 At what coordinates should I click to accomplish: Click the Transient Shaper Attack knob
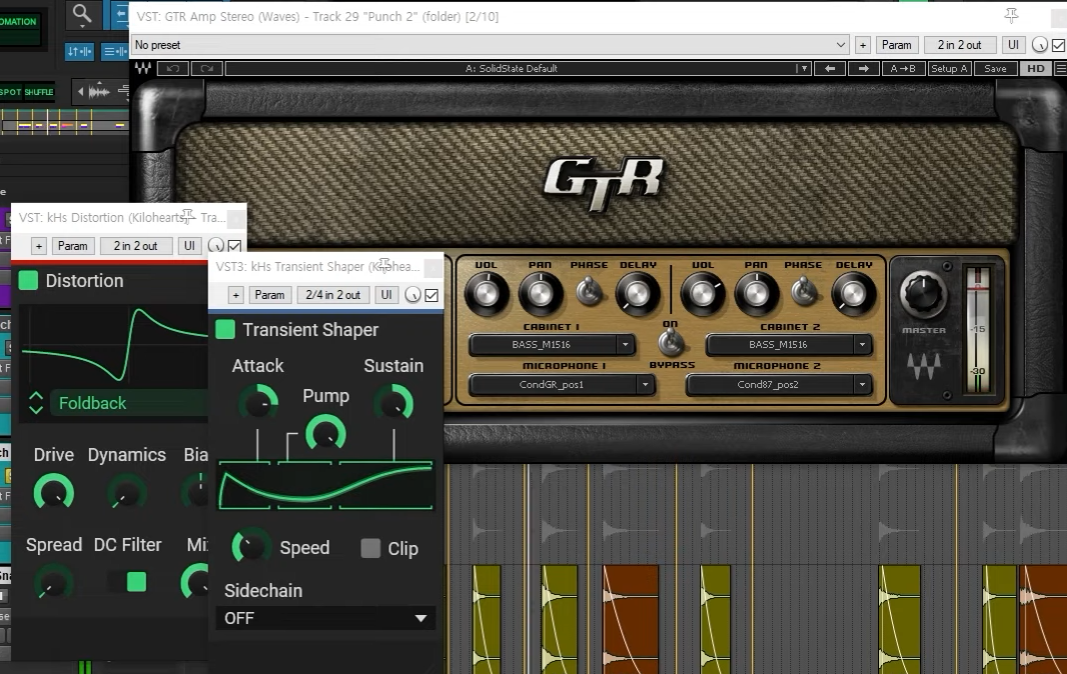(258, 402)
